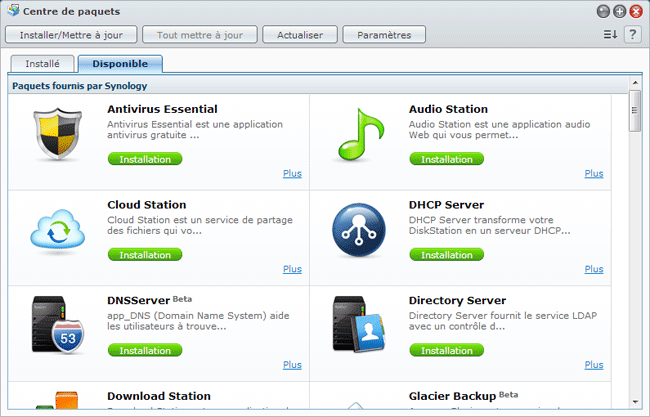The height and width of the screenshot is (417, 650).
Task: Install DNSServer package
Action: 145,350
